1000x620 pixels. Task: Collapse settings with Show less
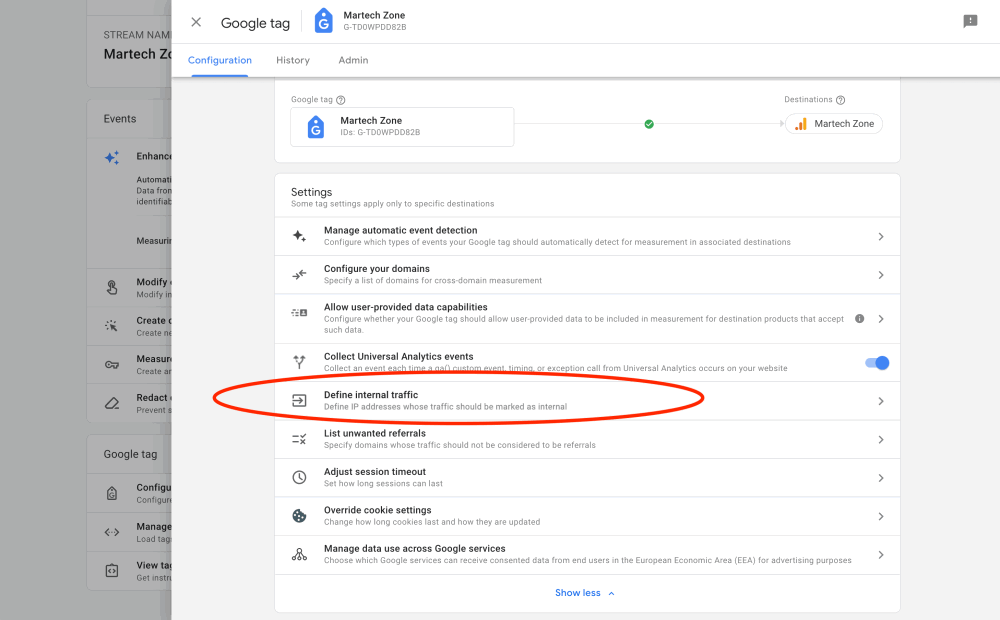(x=585, y=593)
